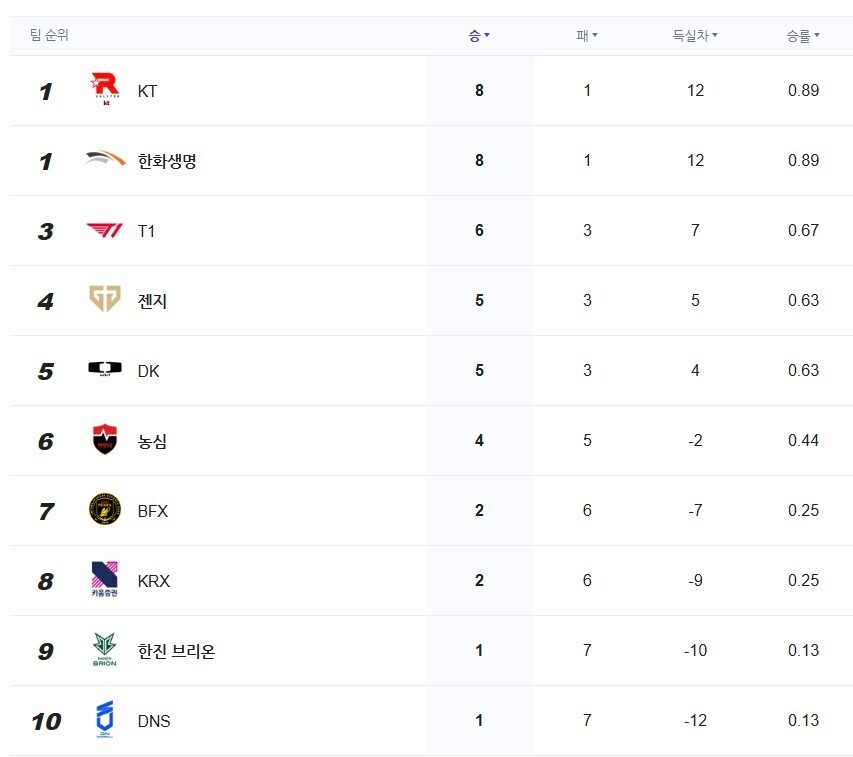
Task: Click the KRX 키움증권 logo
Action: pyautogui.click(x=104, y=579)
